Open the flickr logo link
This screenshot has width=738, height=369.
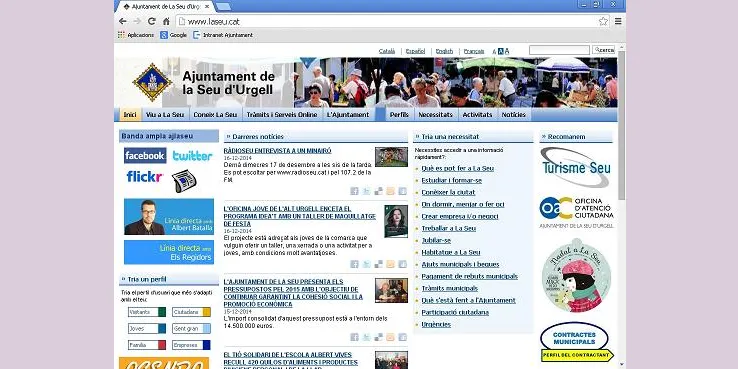click(144, 176)
